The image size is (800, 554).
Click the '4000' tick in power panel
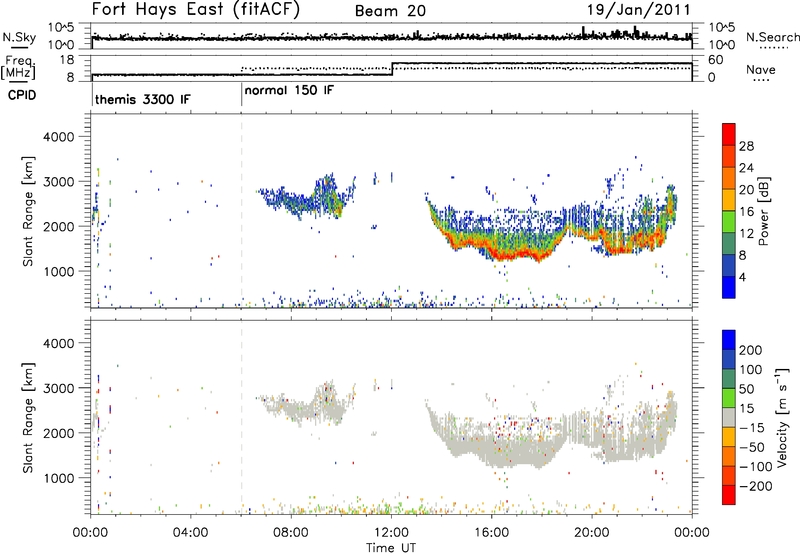pos(59,137)
